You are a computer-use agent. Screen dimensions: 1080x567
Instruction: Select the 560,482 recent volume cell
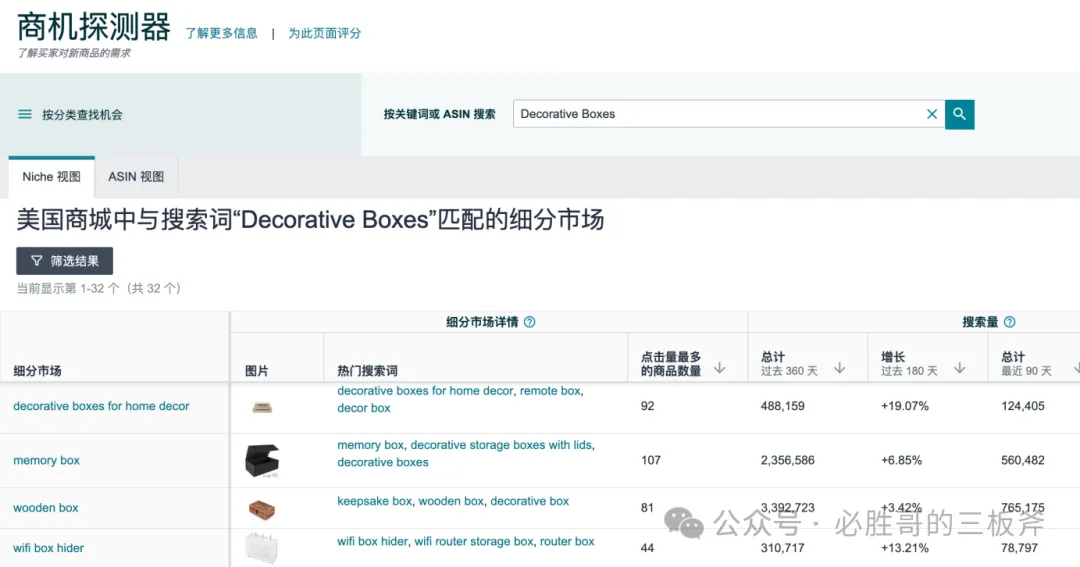[1023, 460]
